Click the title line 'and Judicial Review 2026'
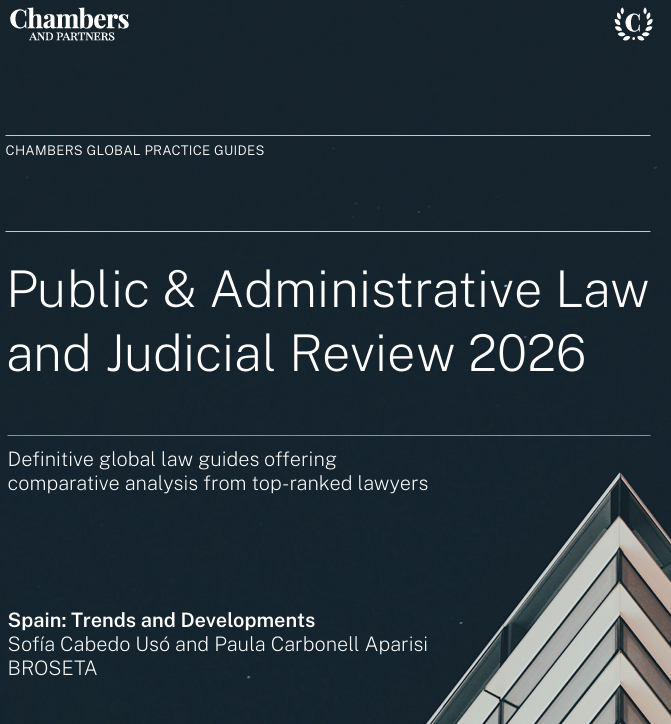Image resolution: width=671 pixels, height=724 pixels. (296, 353)
